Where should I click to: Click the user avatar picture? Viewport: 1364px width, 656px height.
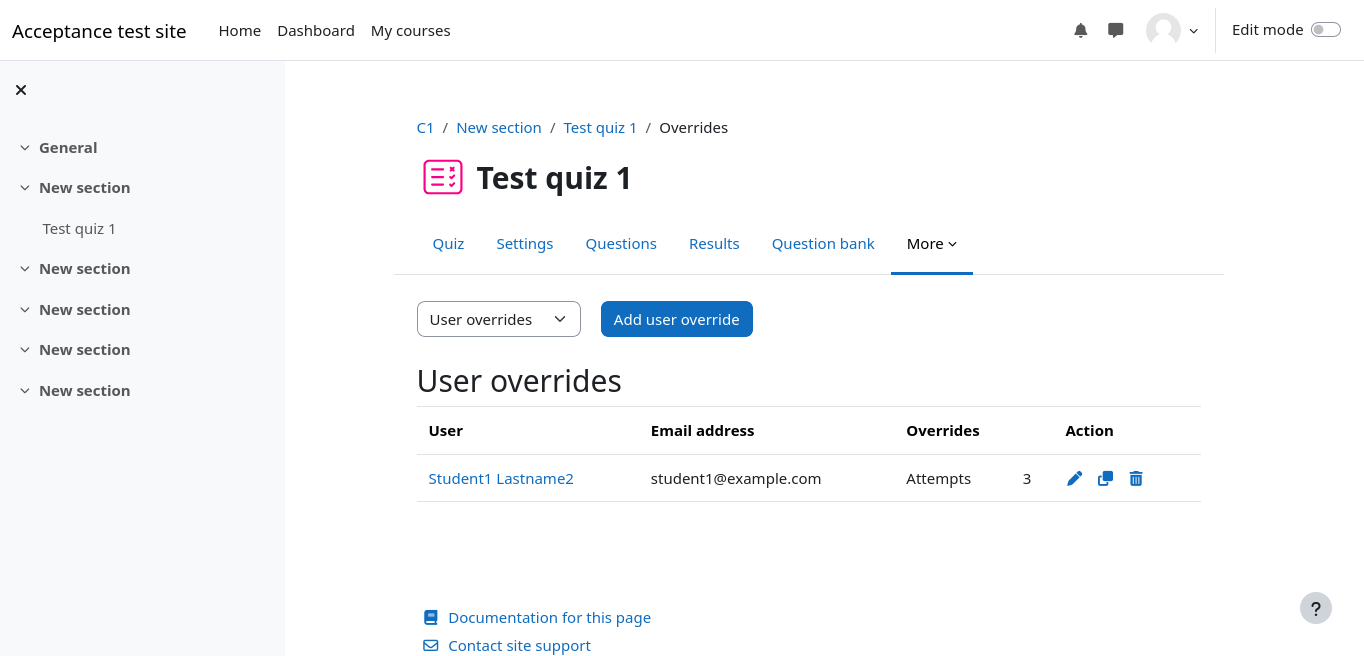click(1163, 31)
